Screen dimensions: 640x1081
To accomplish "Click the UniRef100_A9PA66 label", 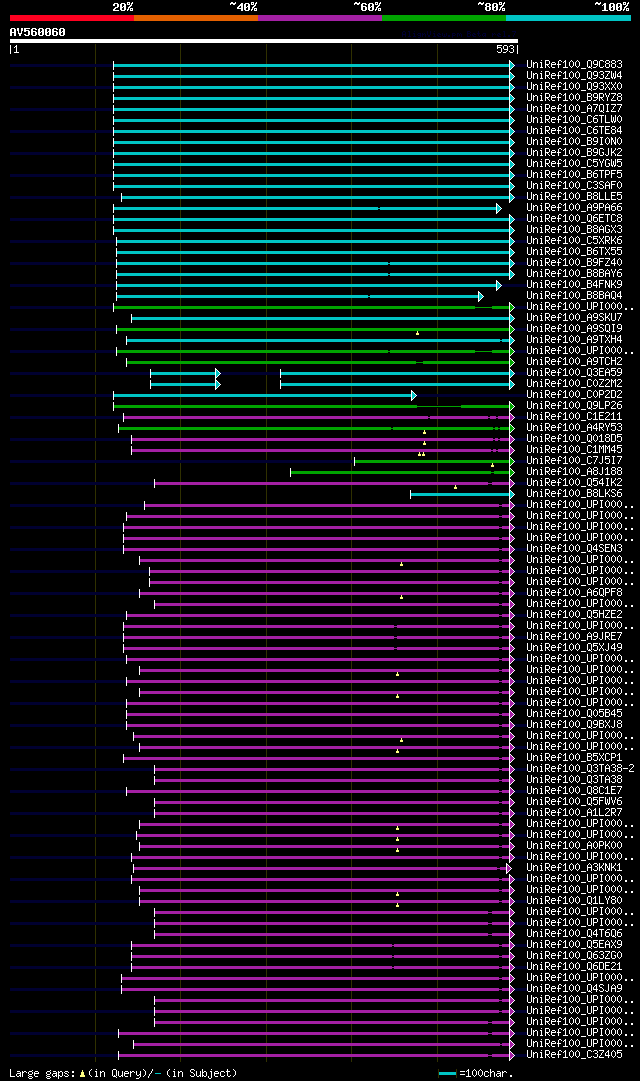I will [574, 208].
